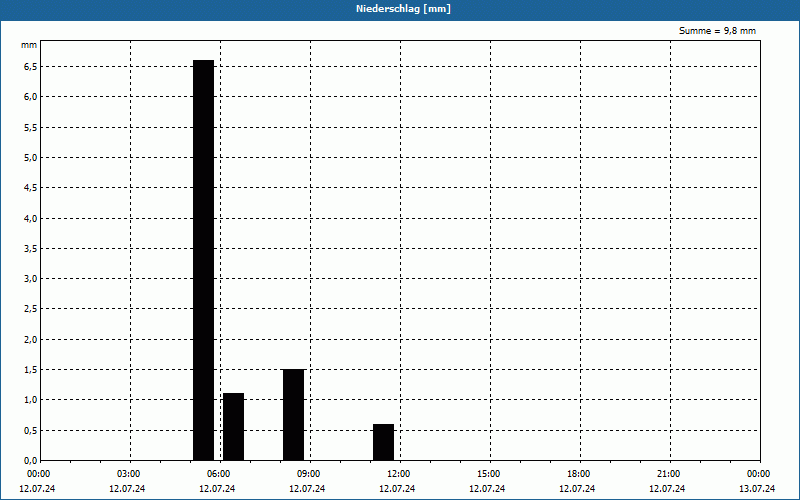
Task: Click the 00:00 time label above 13.07.24
Action: (758, 474)
